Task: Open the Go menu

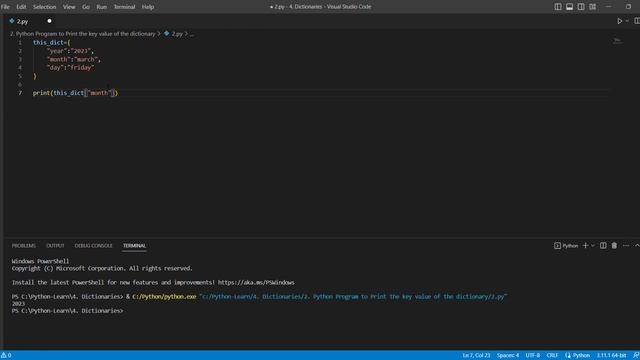Action: [86, 7]
